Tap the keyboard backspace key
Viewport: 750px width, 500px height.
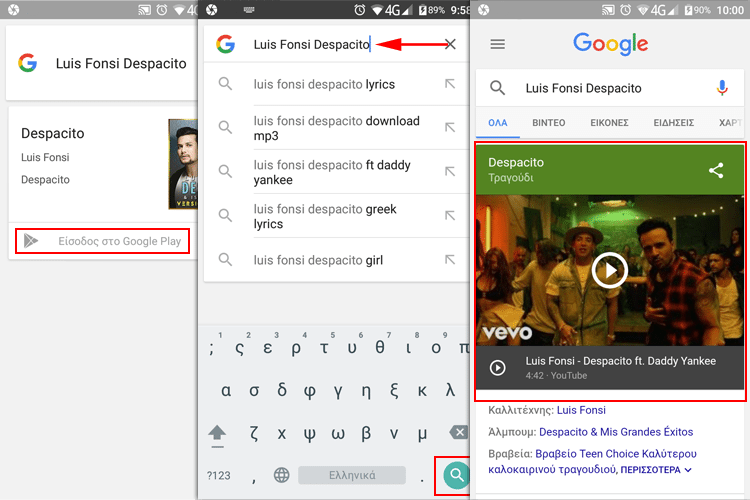tap(458, 433)
